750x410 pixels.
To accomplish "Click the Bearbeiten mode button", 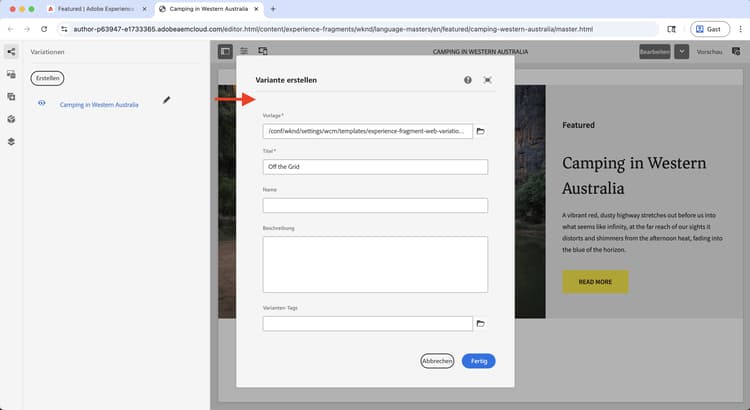I will 655,52.
